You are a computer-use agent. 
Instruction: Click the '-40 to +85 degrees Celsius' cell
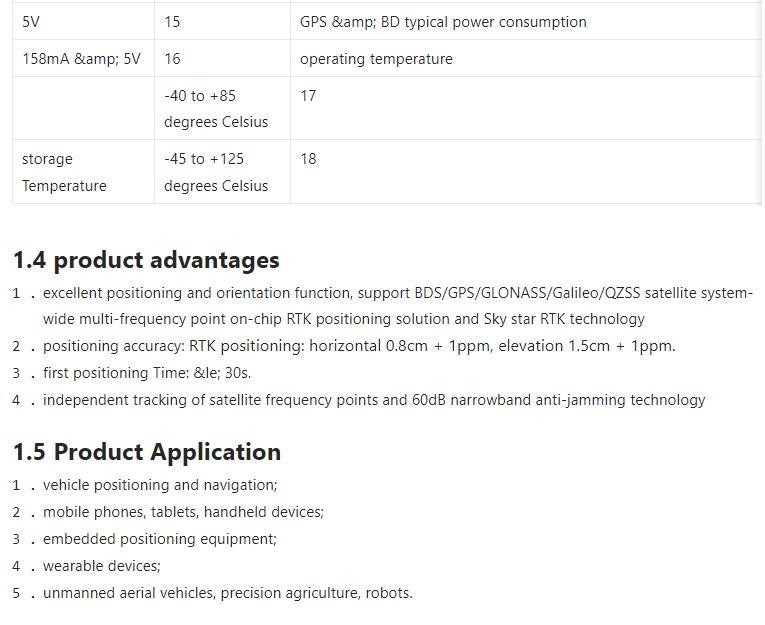[222, 108]
